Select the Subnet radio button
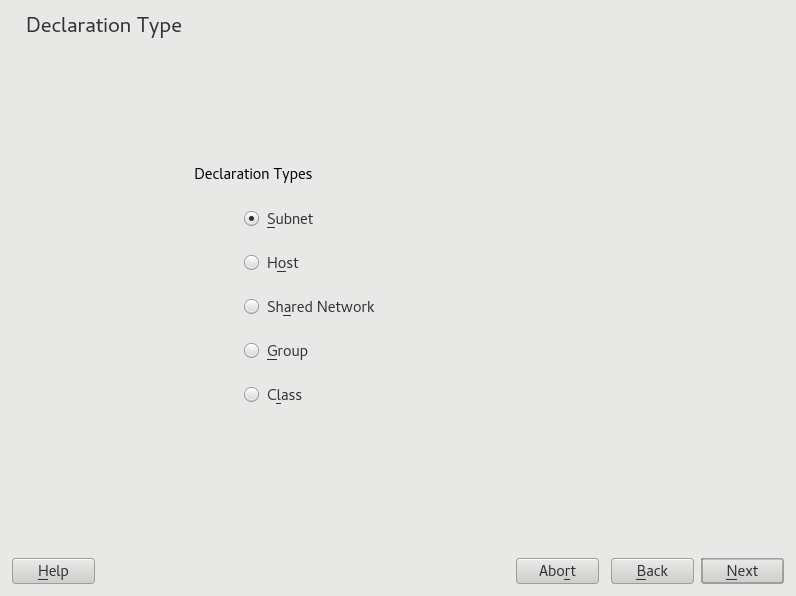The height and width of the screenshot is (596, 796). tap(252, 219)
